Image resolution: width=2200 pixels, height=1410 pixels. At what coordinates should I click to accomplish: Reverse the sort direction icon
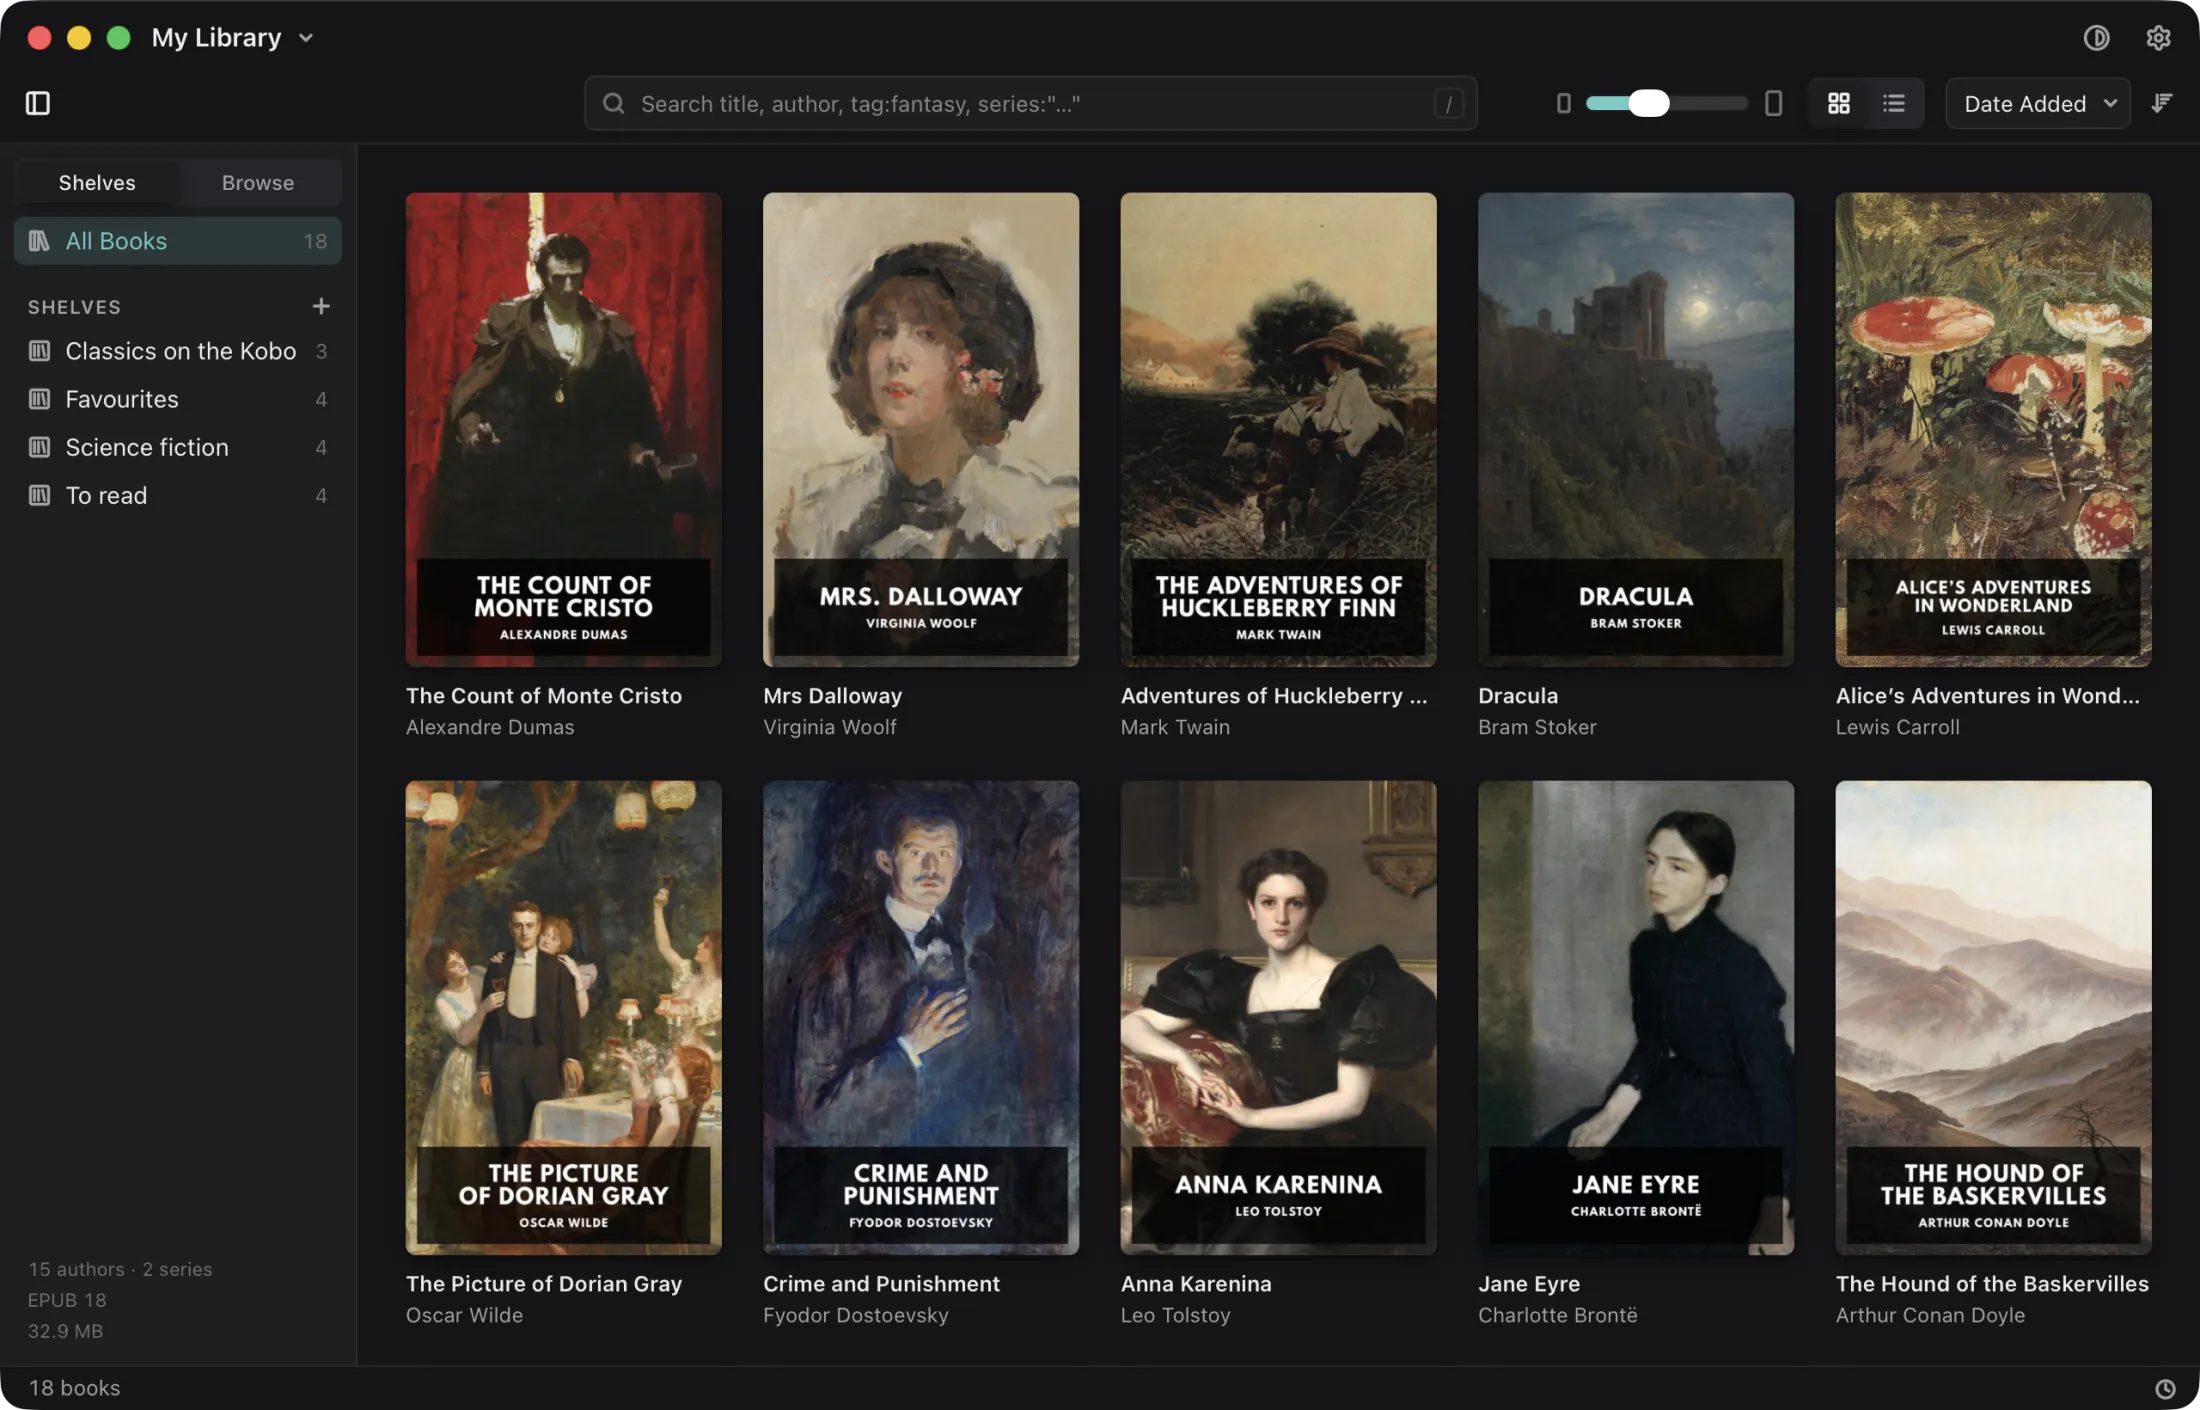2161,103
